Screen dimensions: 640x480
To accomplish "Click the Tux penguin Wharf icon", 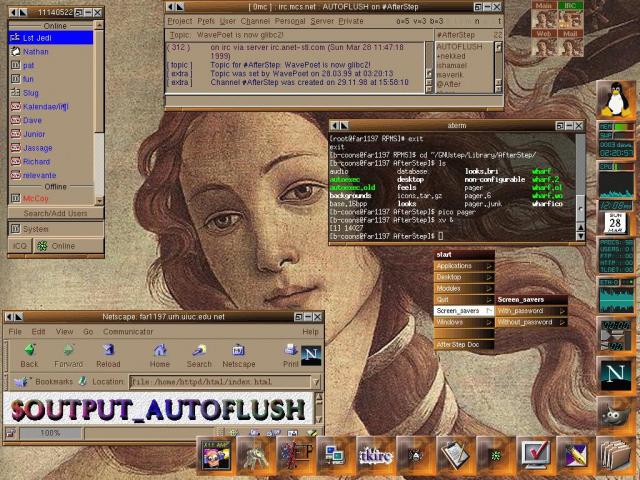I will pyautogui.click(x=616, y=99).
